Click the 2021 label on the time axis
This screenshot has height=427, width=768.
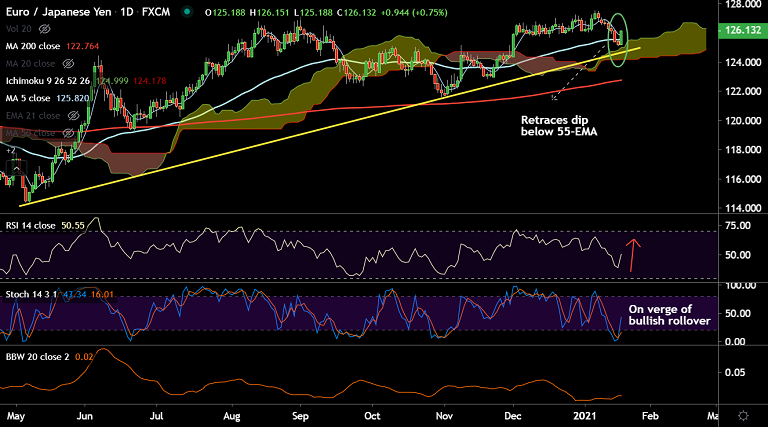(x=585, y=416)
